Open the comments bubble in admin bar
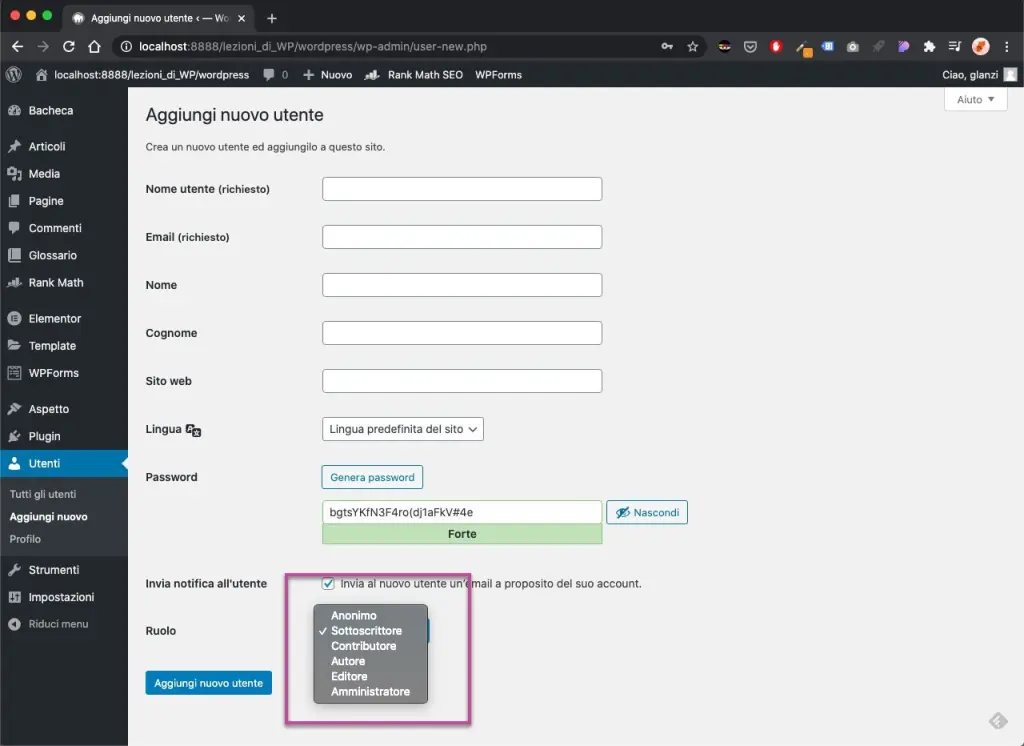This screenshot has height=746, width=1024. [x=268, y=74]
